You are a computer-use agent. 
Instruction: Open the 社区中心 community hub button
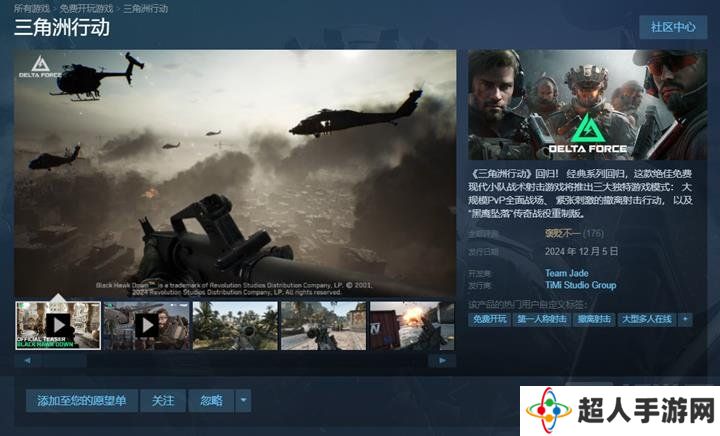pyautogui.click(x=673, y=27)
